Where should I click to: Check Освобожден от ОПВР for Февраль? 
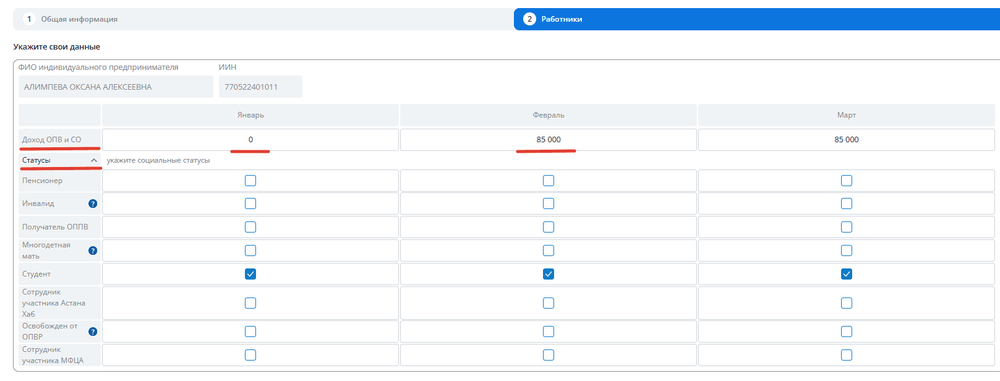[548, 331]
